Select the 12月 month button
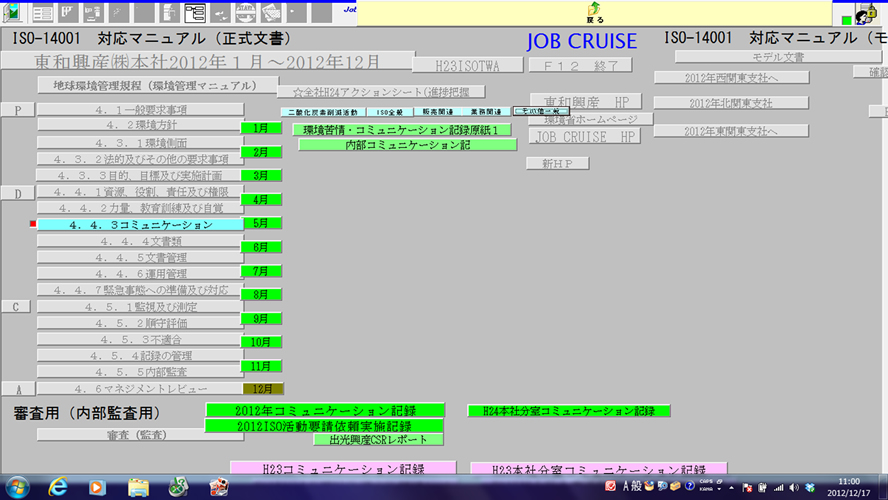This screenshot has width=888, height=500. [262, 387]
